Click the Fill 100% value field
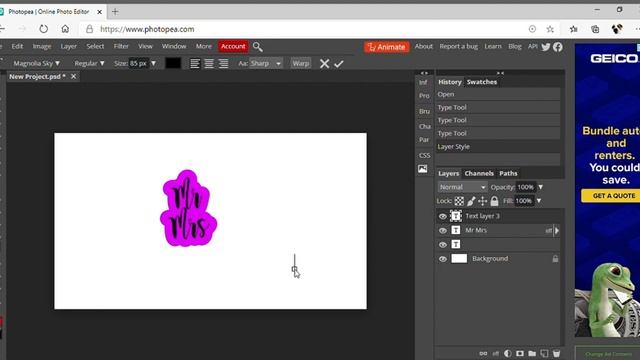Screen dimensions: 640x360 [x=524, y=201]
